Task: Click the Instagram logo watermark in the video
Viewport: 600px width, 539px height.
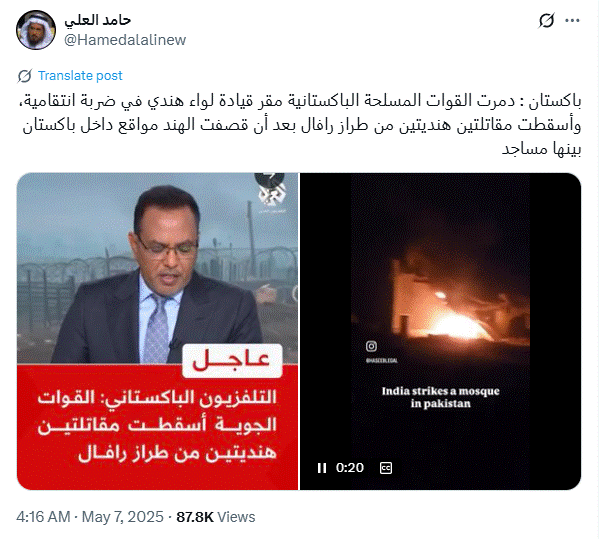Action: [371, 346]
